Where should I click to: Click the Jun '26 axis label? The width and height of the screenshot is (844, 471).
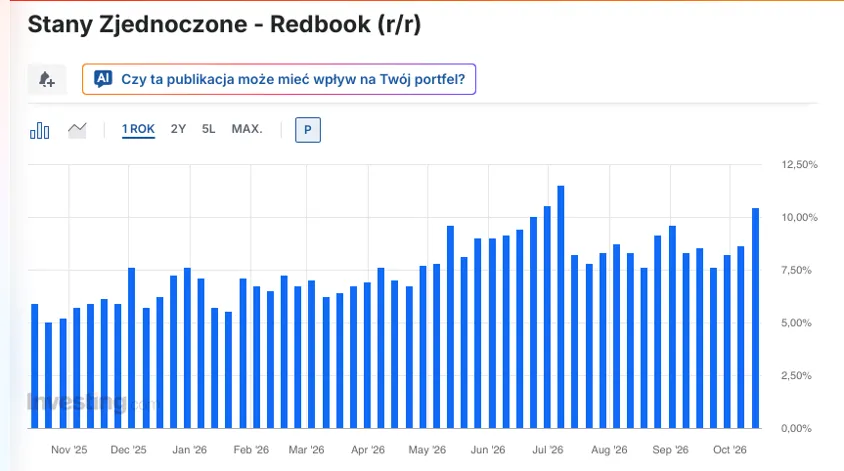(x=488, y=449)
